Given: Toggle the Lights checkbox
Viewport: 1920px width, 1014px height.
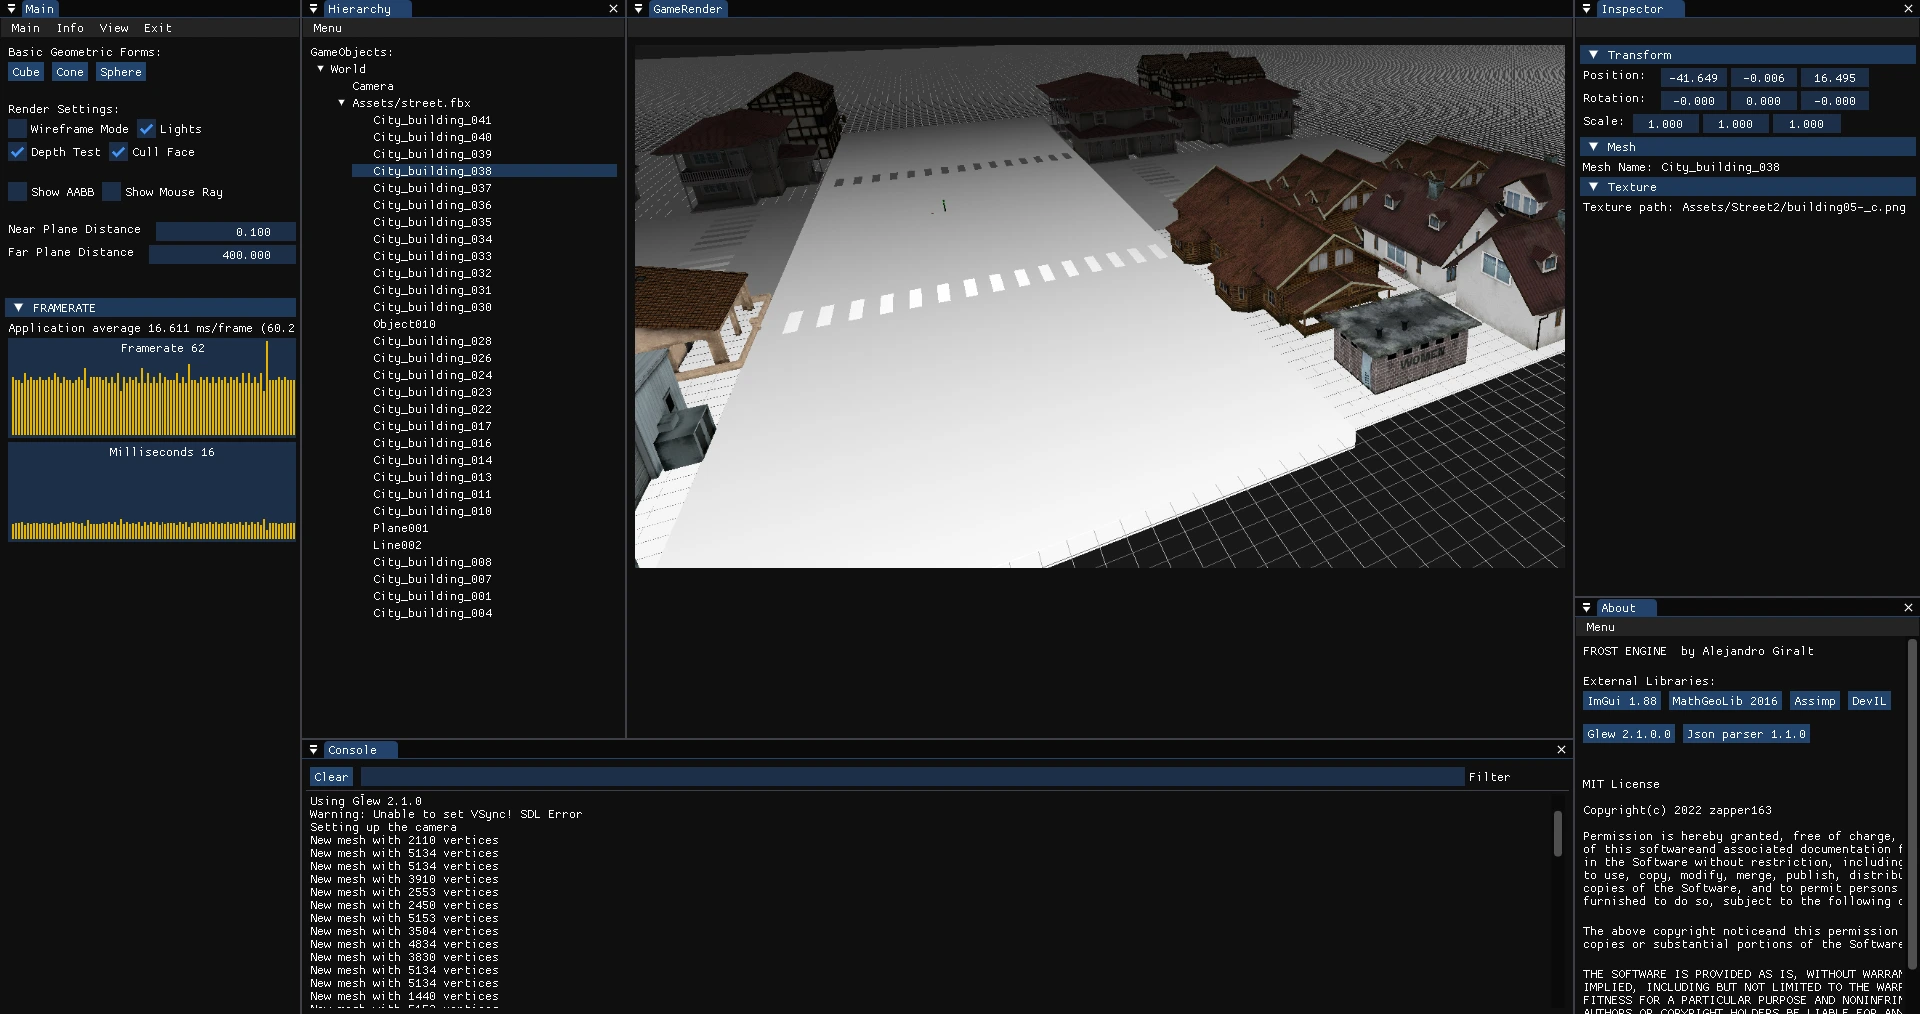Looking at the screenshot, I should click(146, 129).
